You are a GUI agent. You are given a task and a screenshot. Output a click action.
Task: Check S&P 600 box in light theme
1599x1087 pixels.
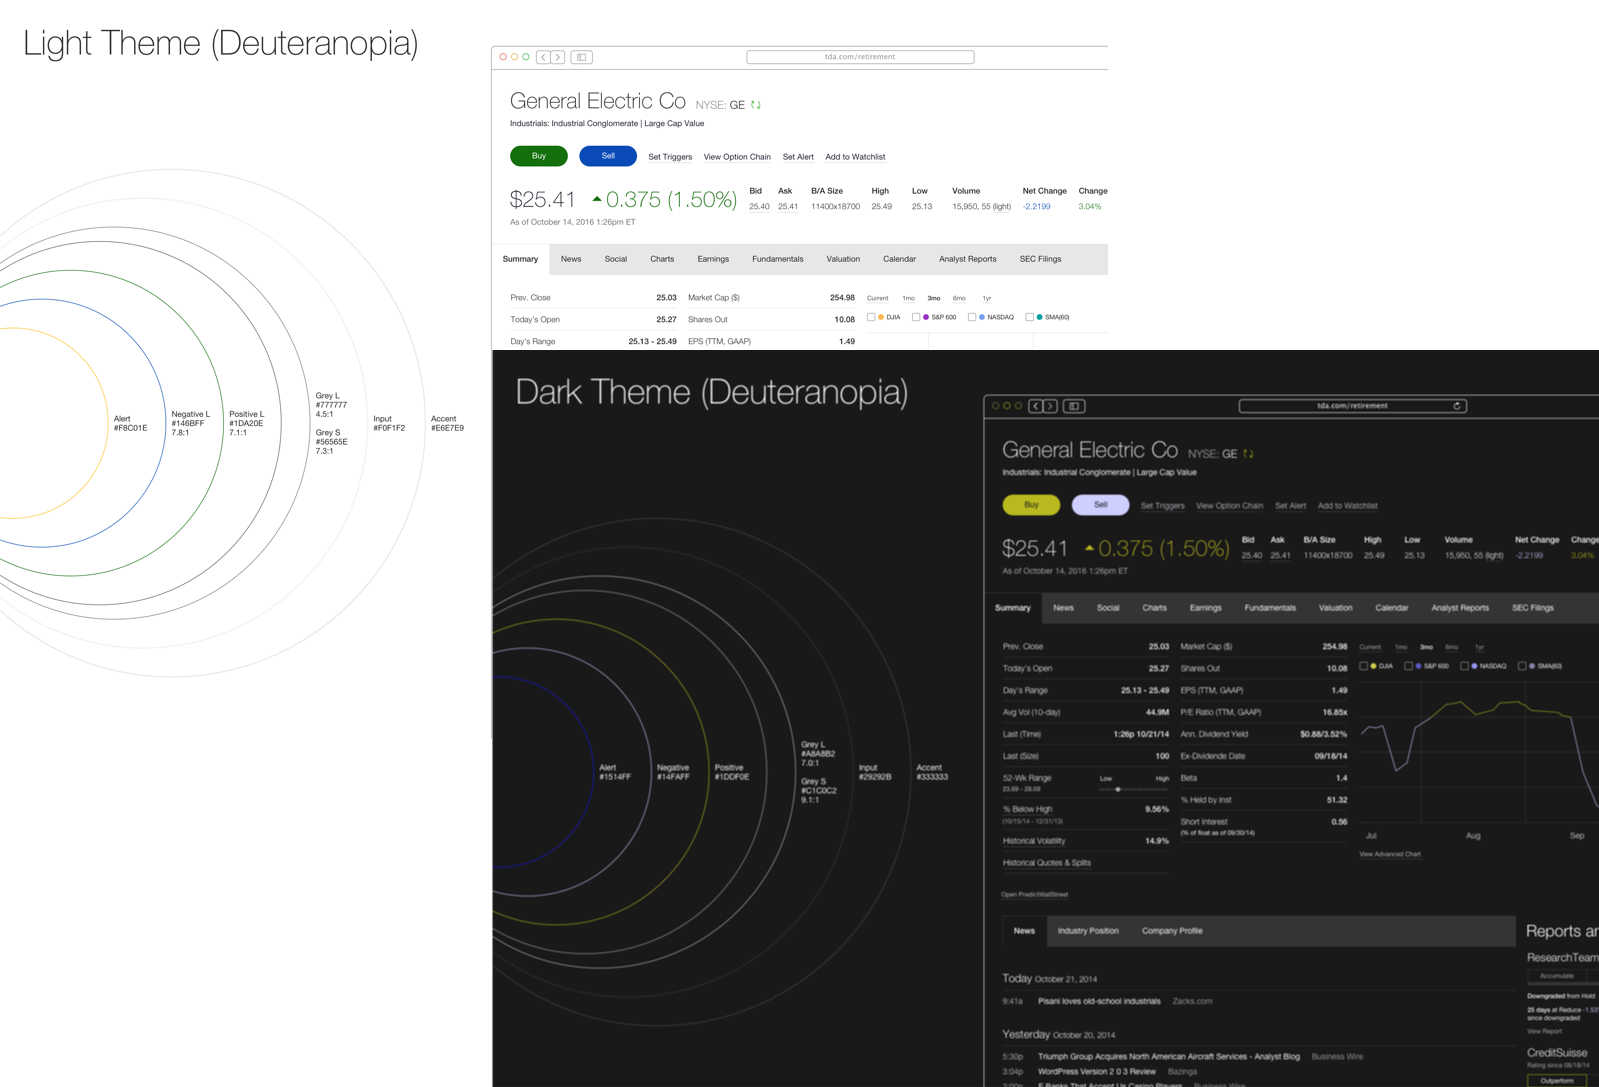[x=916, y=317]
